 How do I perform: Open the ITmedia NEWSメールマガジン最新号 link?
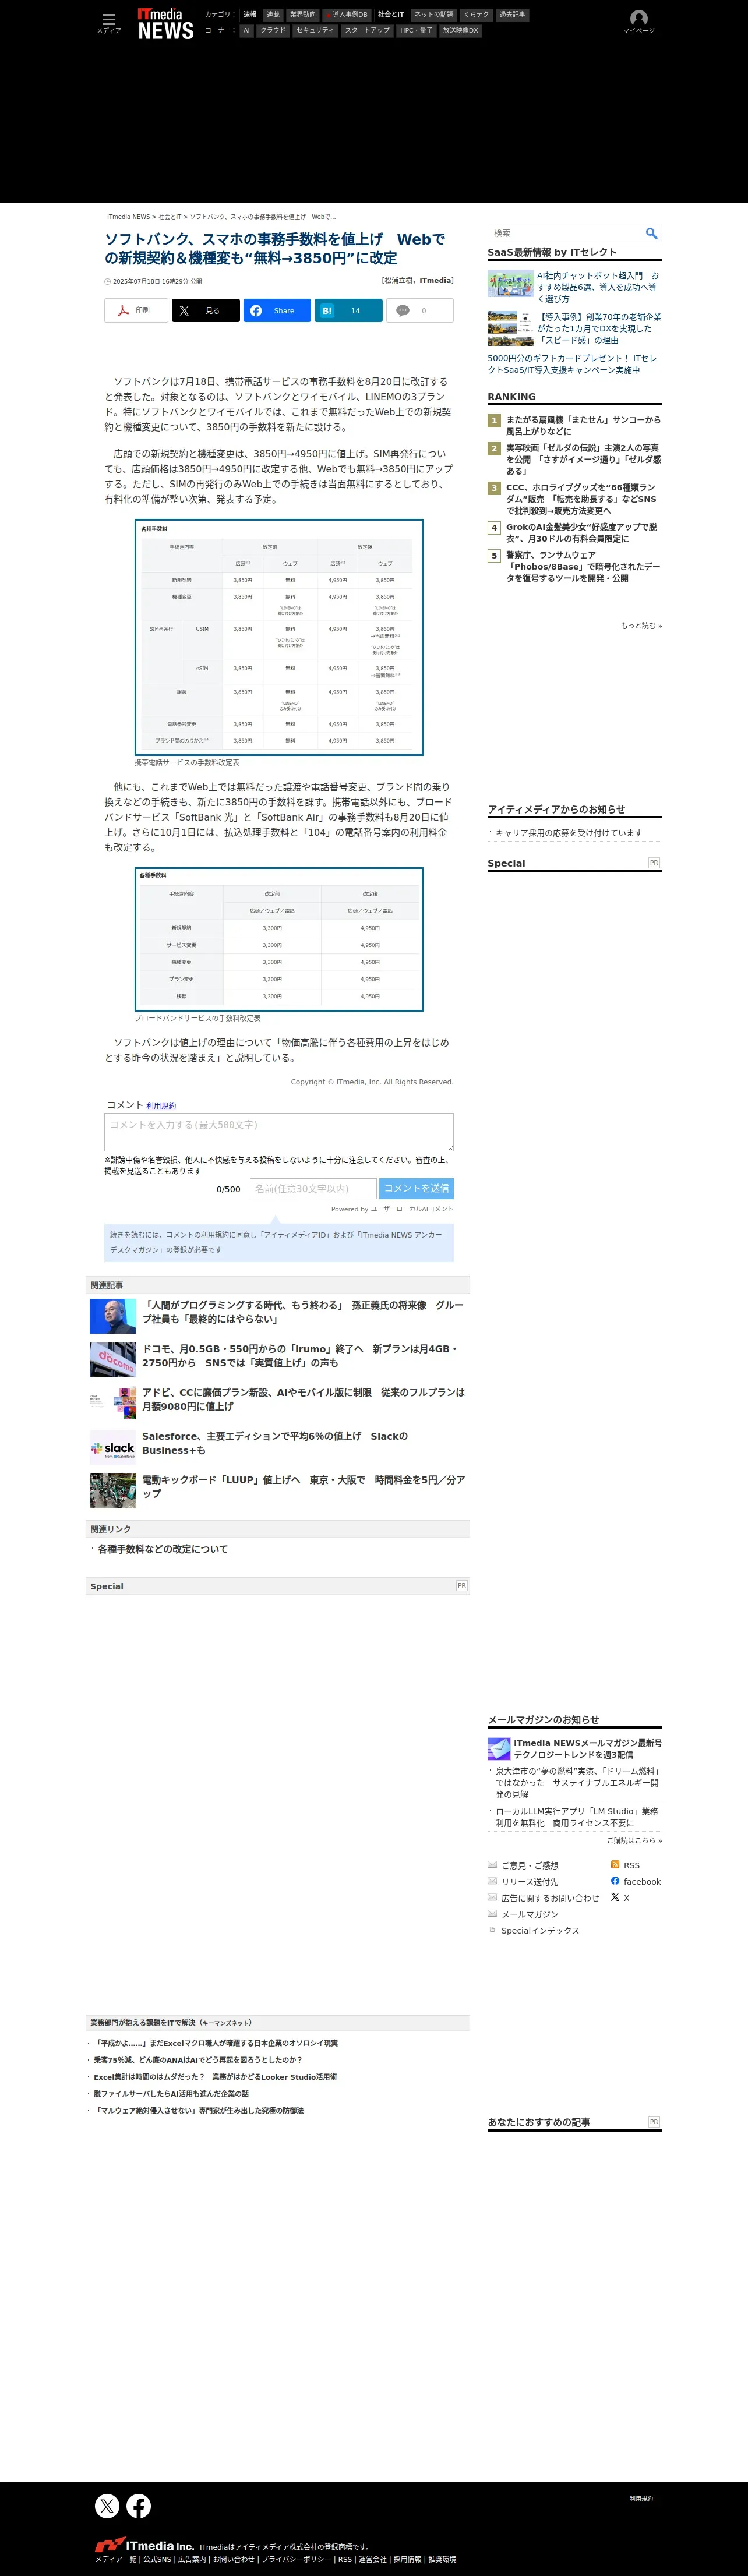coord(588,1749)
